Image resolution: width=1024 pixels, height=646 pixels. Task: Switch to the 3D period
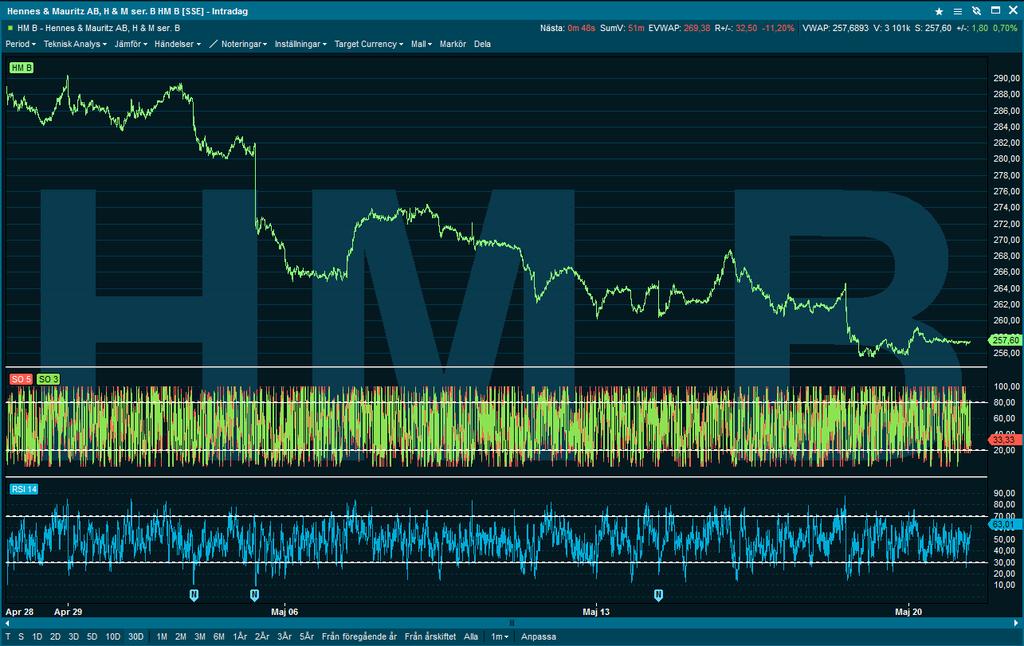click(74, 636)
